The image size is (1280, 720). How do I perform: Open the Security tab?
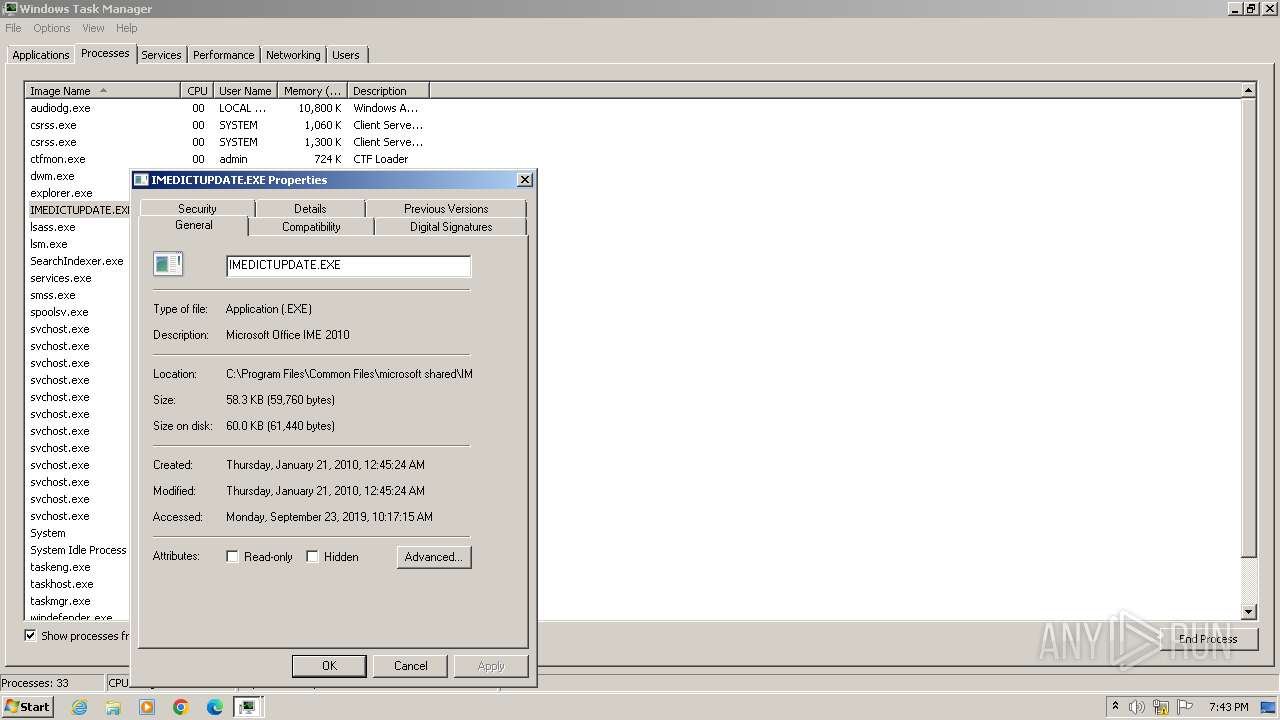point(197,208)
